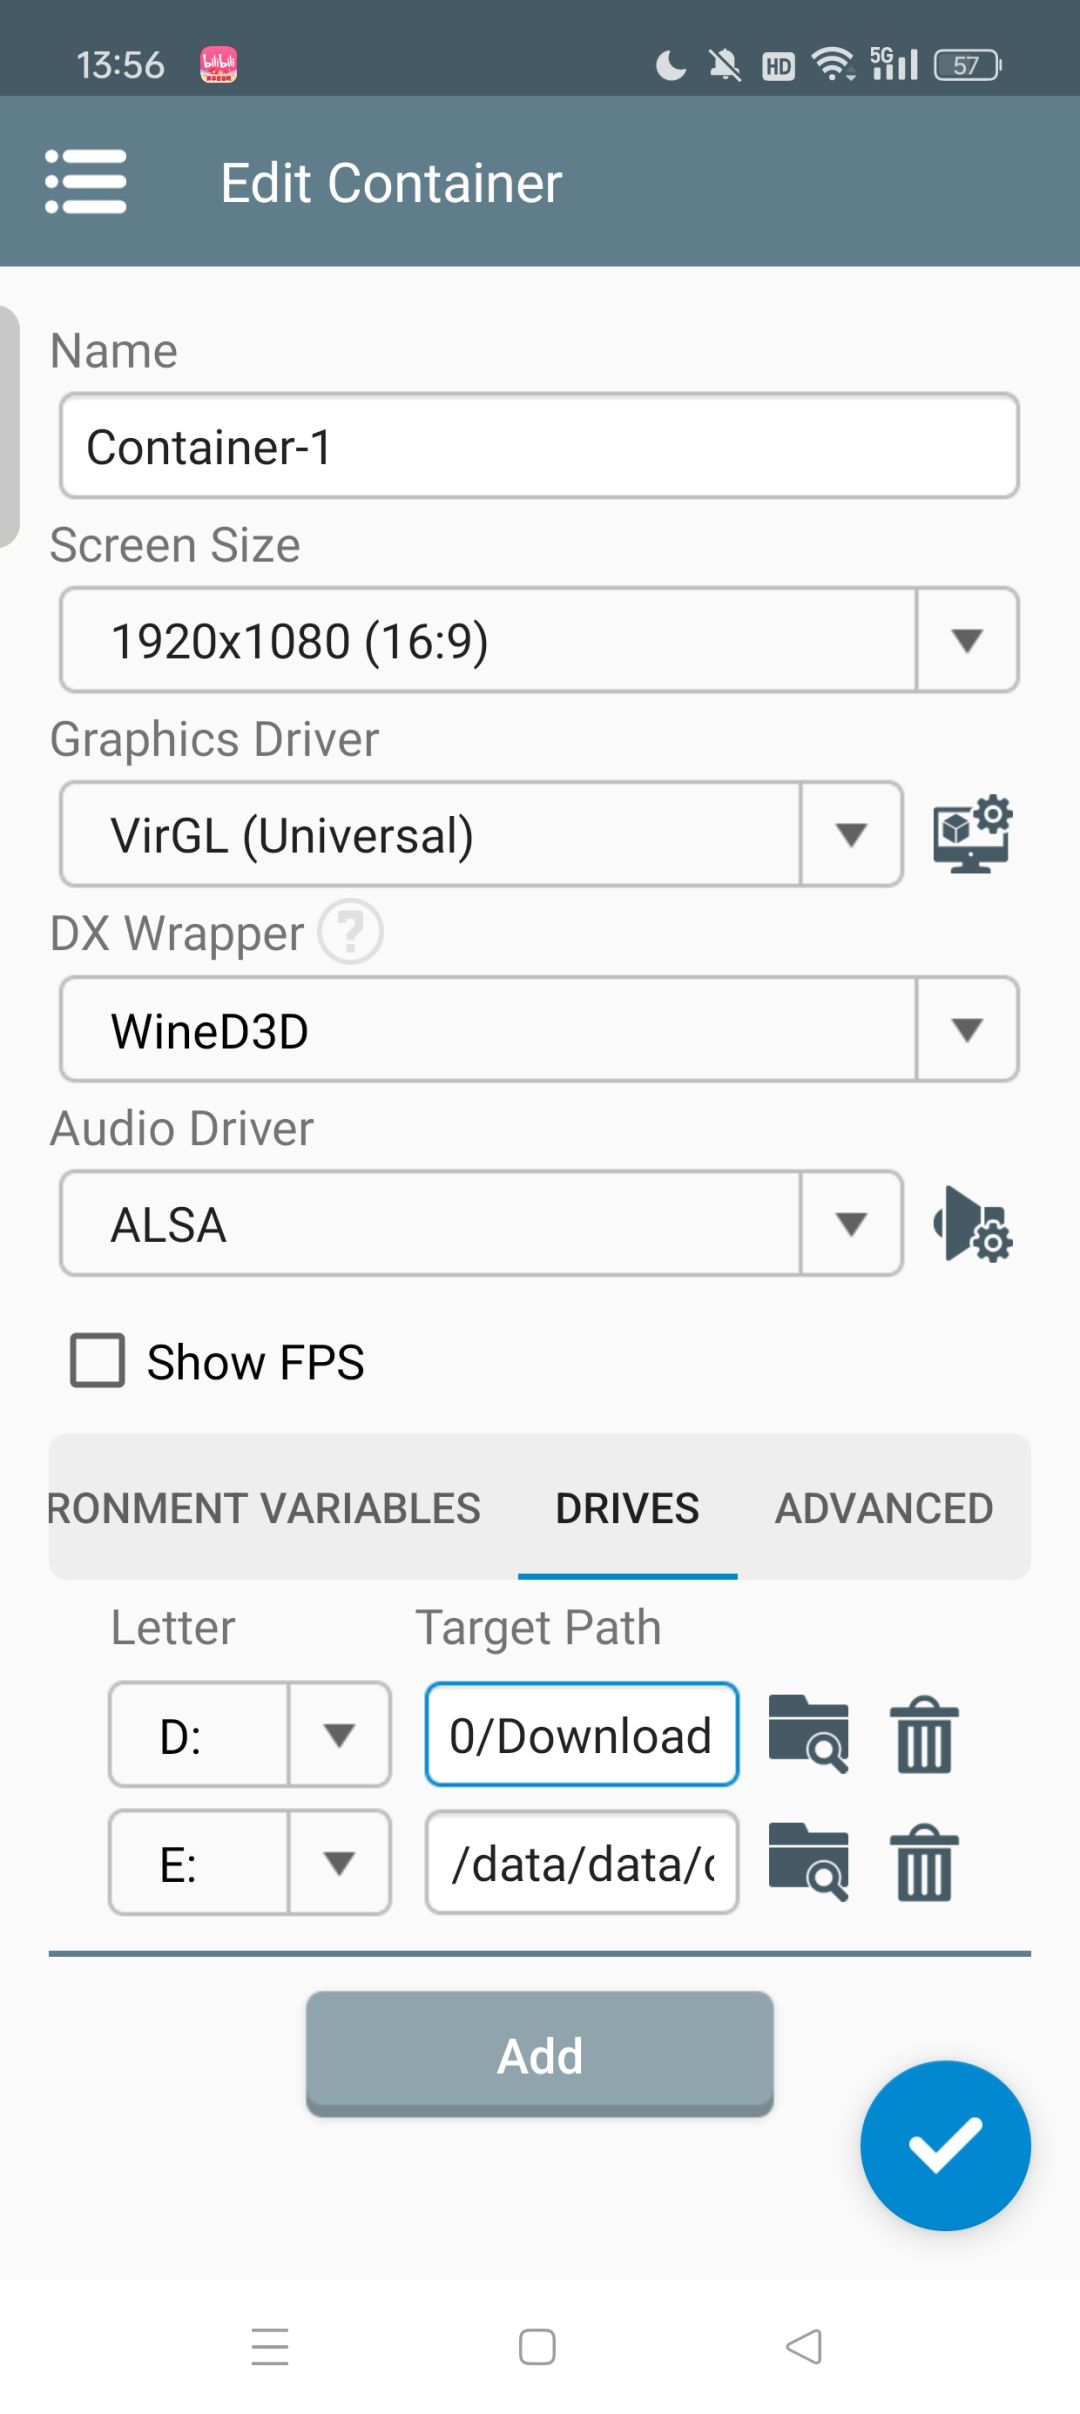The height and width of the screenshot is (2414, 1080).
Task: Open the Audio Driver ALSA dropdown
Action: coord(850,1224)
